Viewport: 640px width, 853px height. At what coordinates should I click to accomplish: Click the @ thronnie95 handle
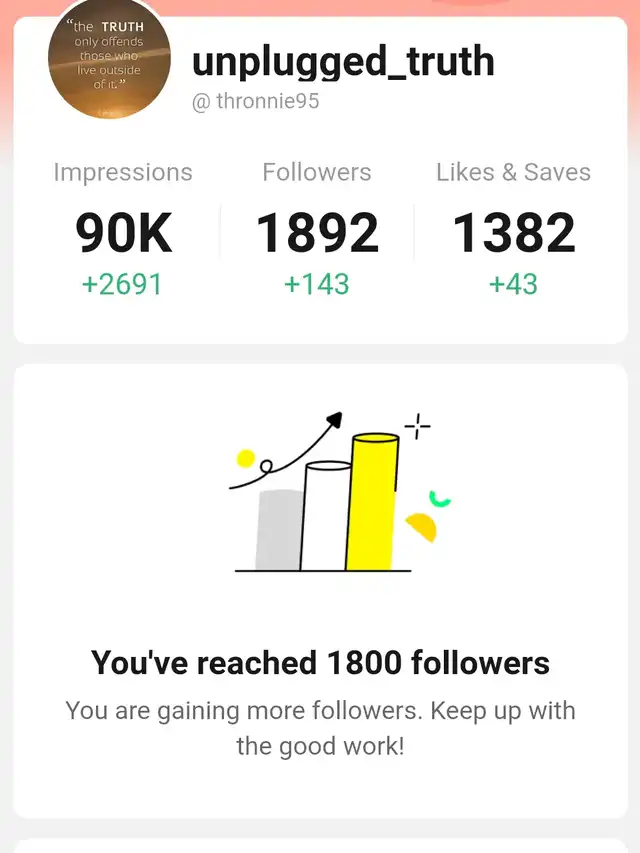(x=255, y=101)
